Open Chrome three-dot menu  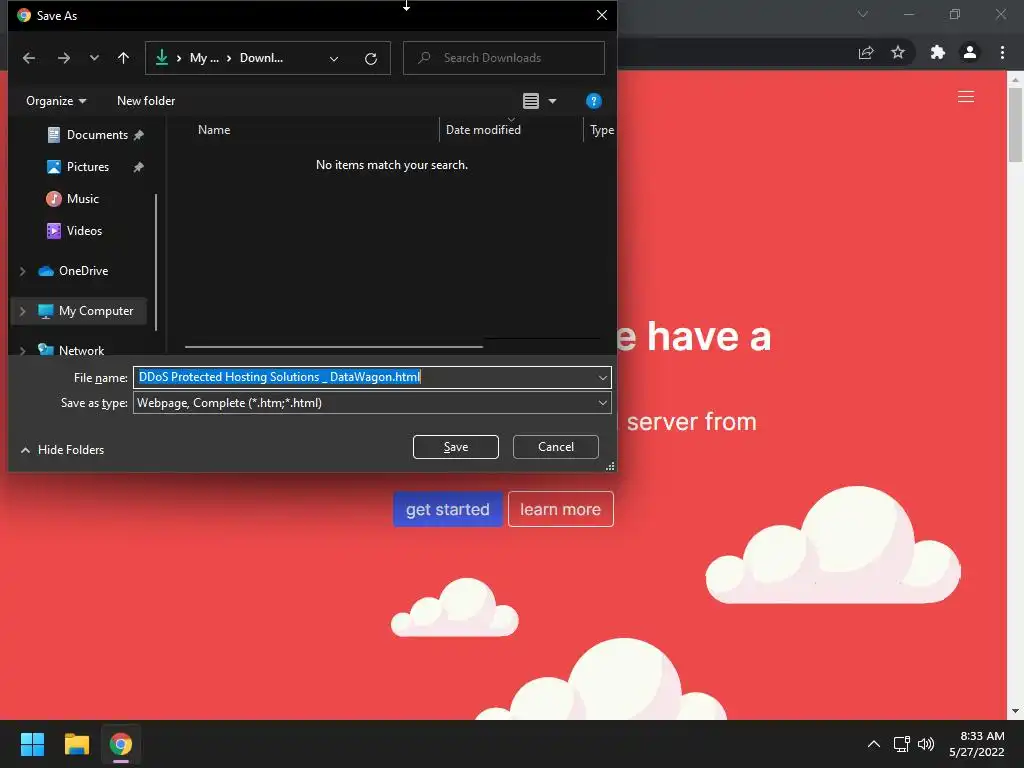click(x=1002, y=53)
